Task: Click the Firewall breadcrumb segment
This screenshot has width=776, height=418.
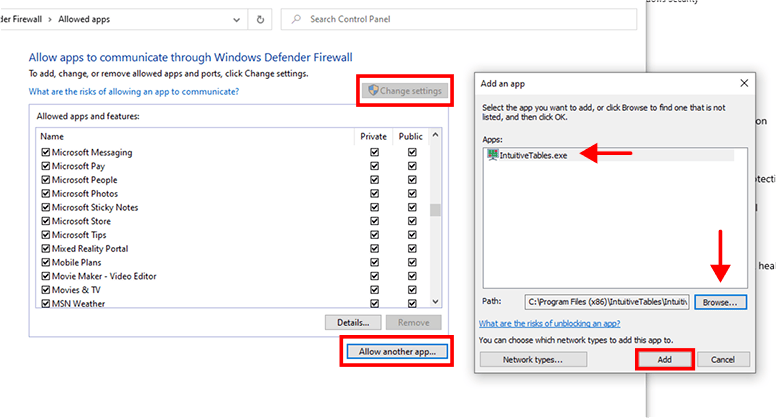Action: point(21,19)
